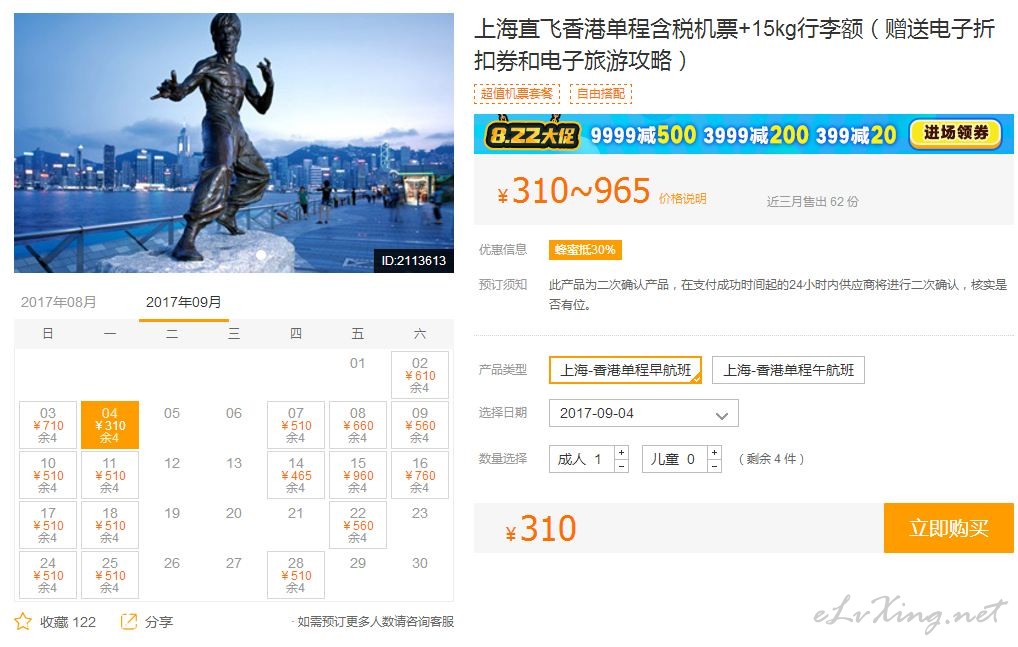Viewport: 1018px width, 647px height.
Task: Click the （剩余 4 件） stock text
Action: point(771,459)
